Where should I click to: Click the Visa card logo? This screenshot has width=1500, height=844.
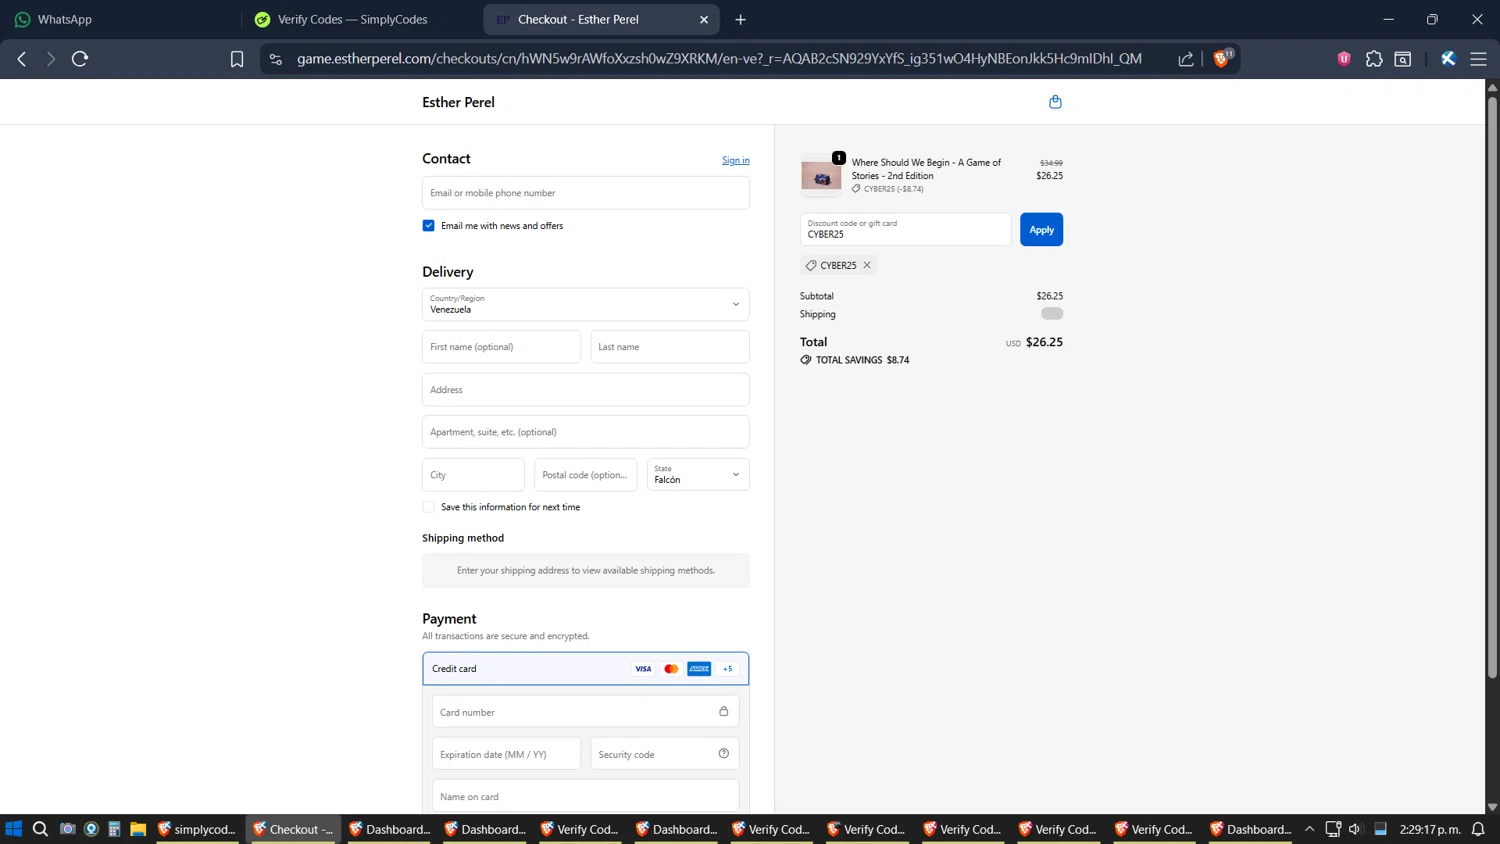click(x=643, y=669)
